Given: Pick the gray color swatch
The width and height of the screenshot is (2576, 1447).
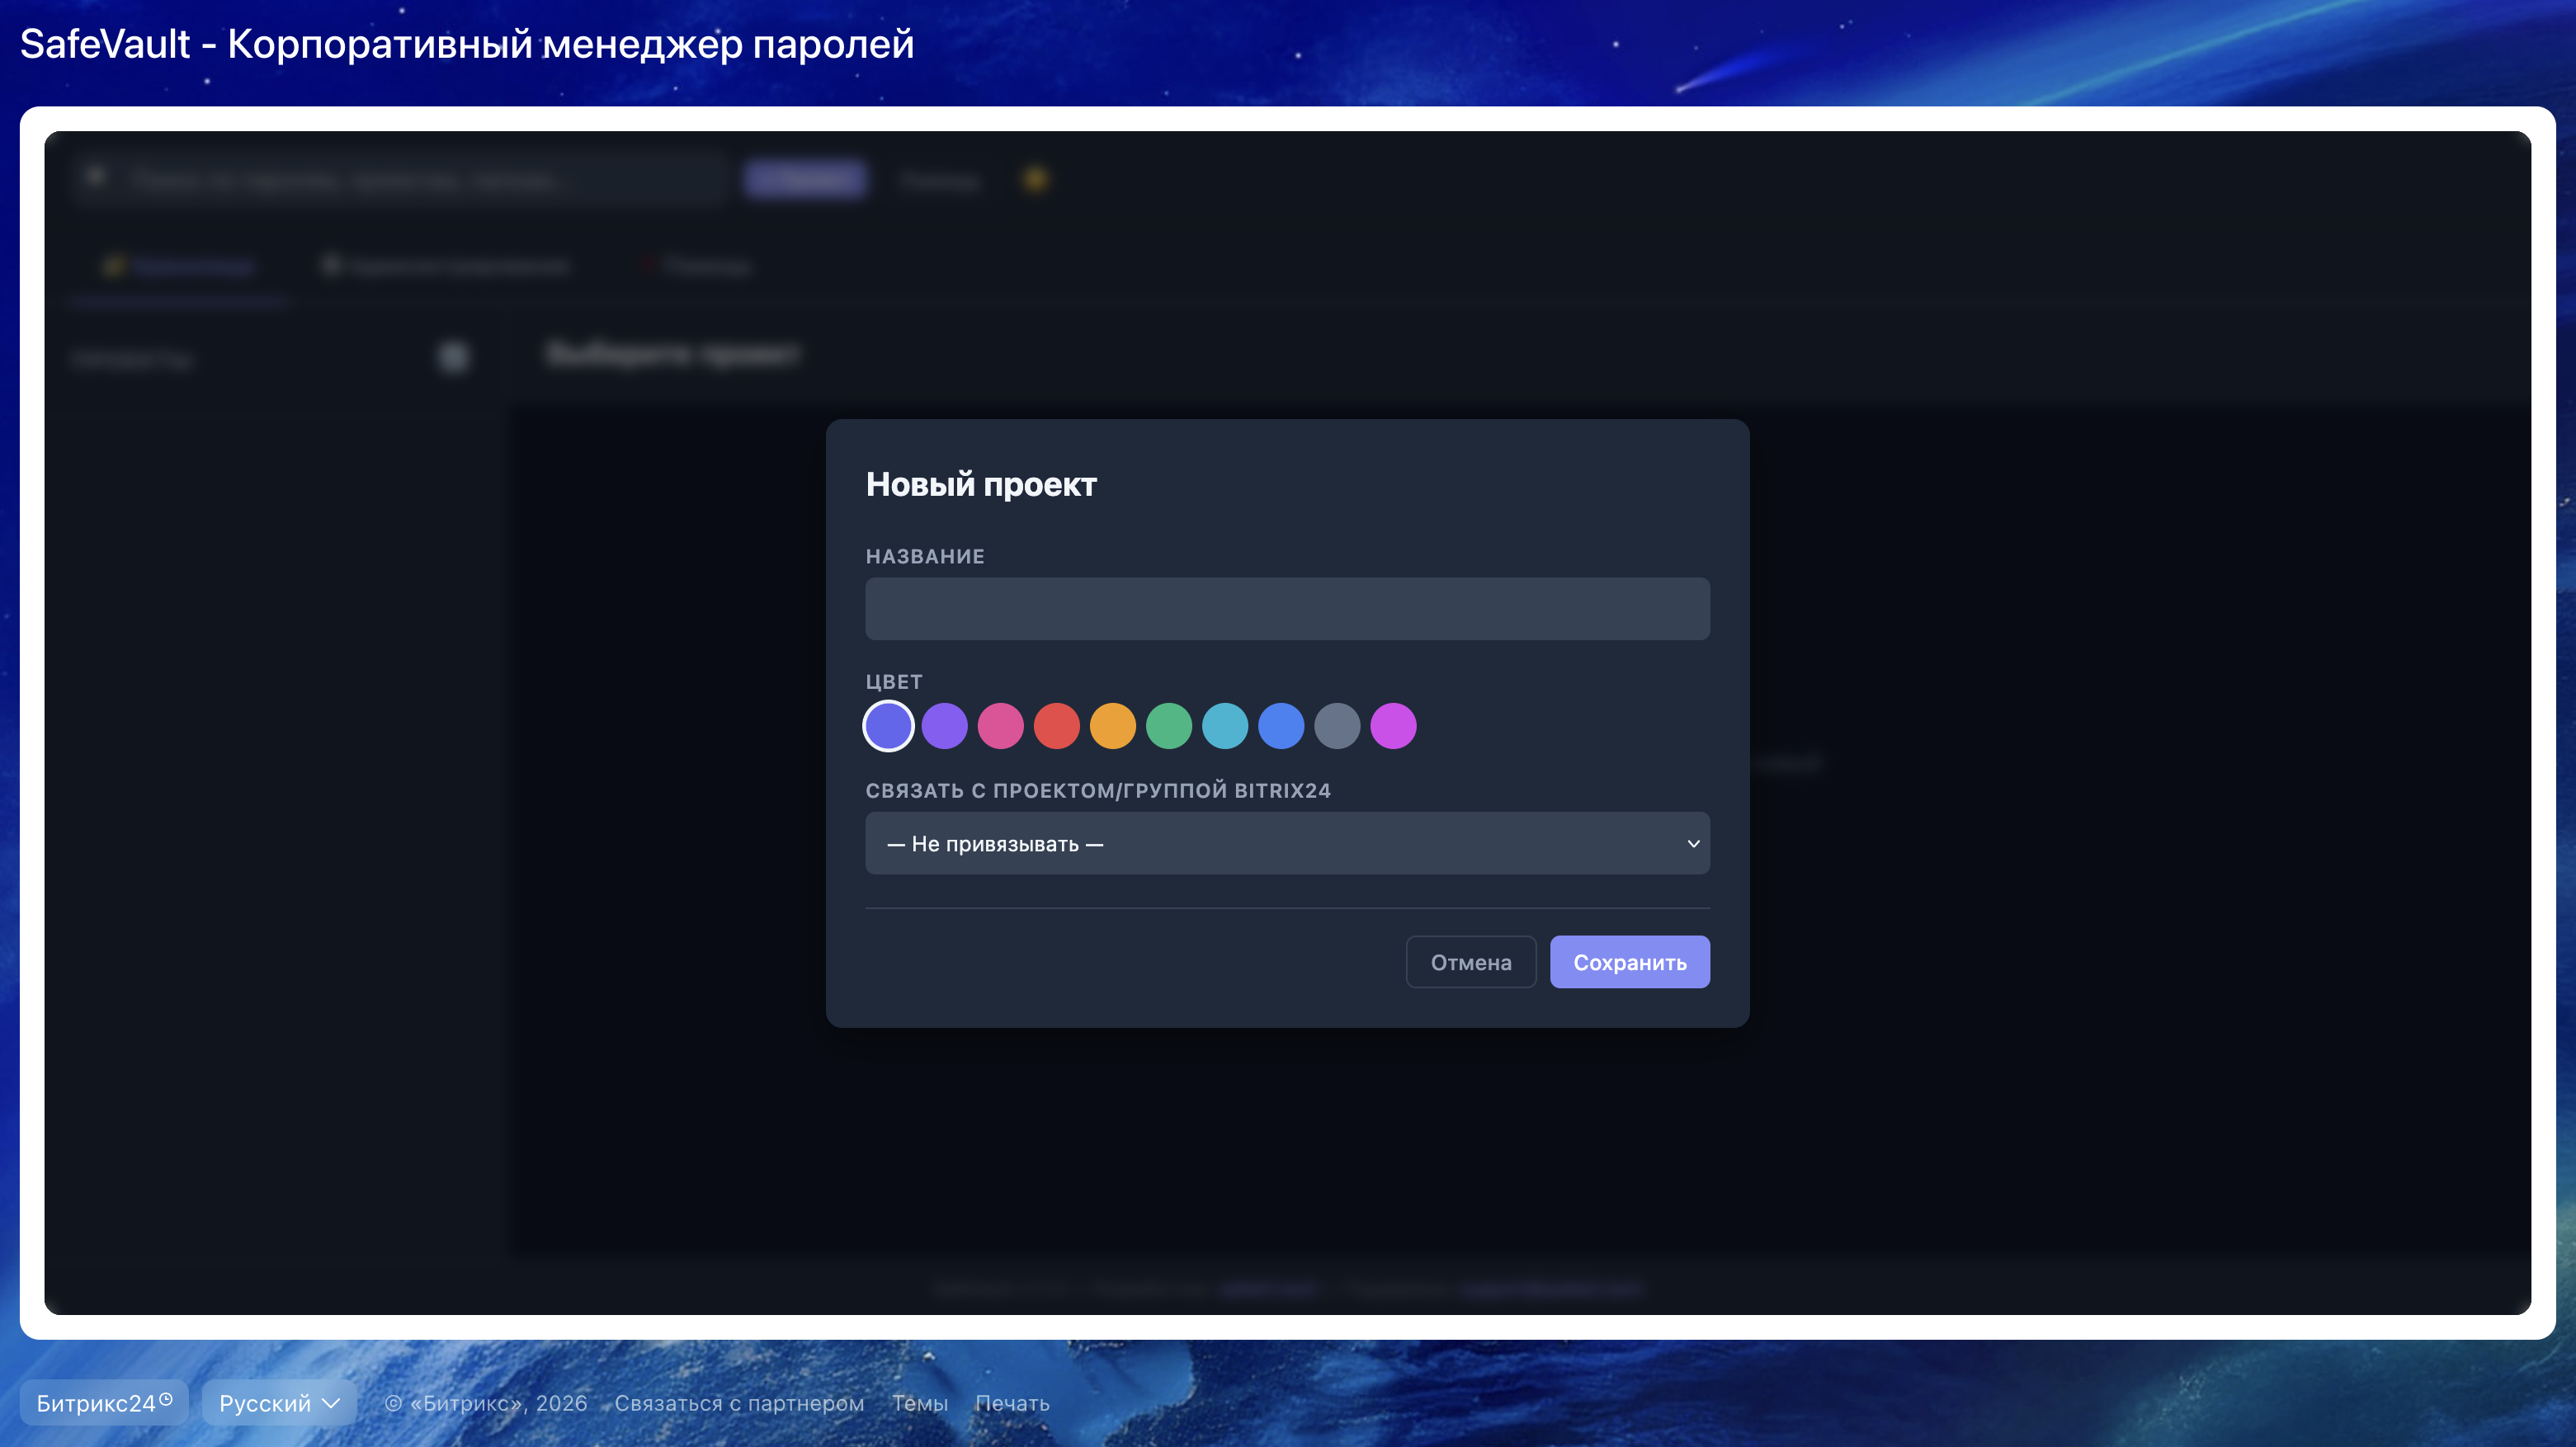Looking at the screenshot, I should pyautogui.click(x=1337, y=726).
